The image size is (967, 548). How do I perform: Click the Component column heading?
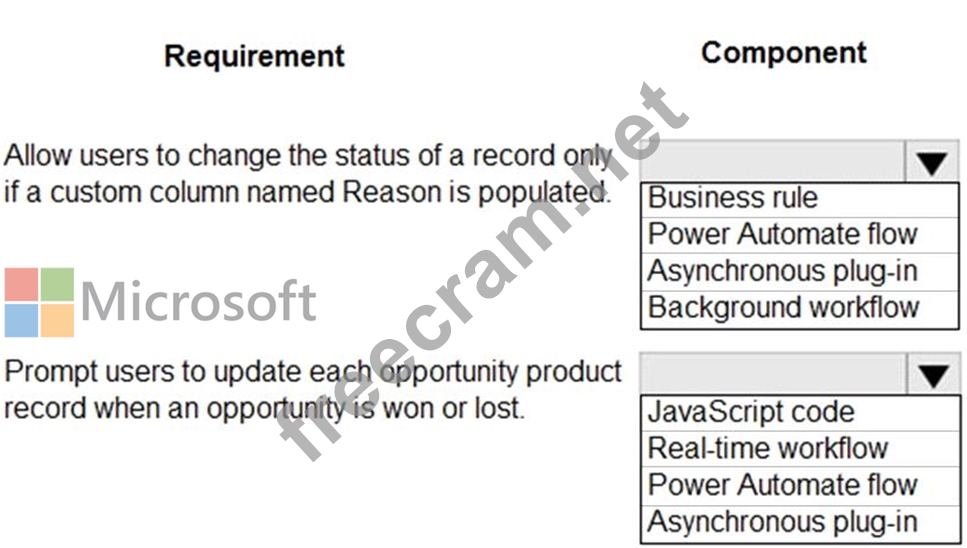[783, 52]
